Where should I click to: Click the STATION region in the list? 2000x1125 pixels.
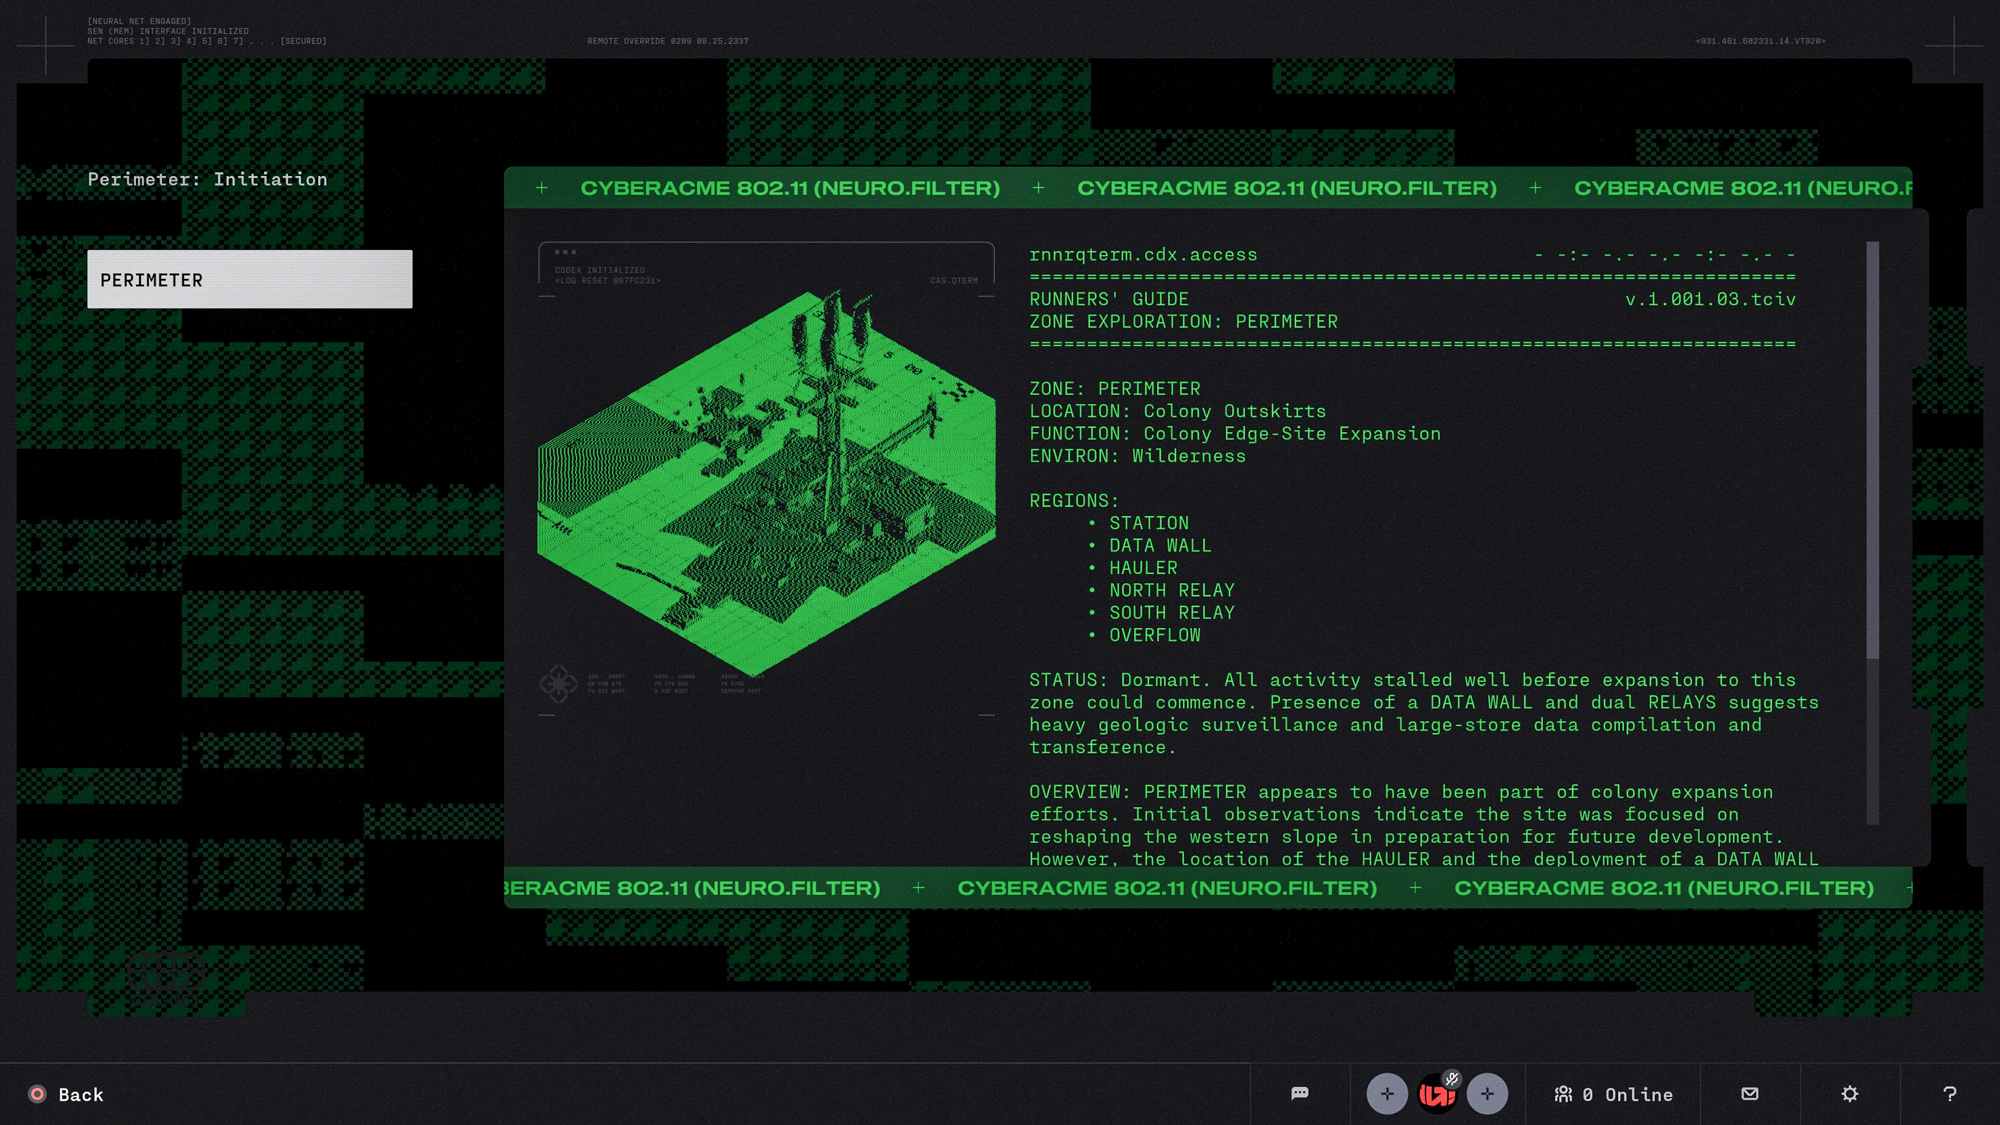(1148, 522)
